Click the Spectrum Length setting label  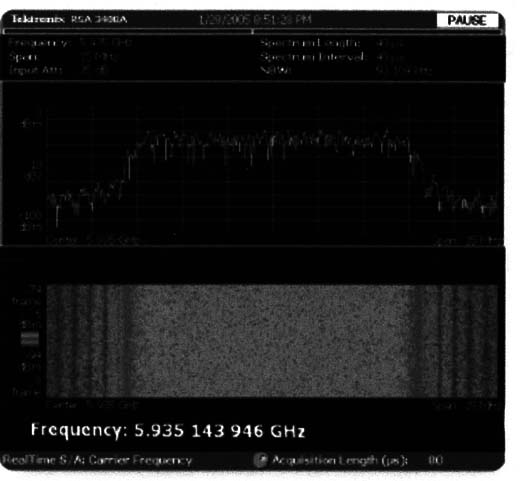[x=310, y=43]
